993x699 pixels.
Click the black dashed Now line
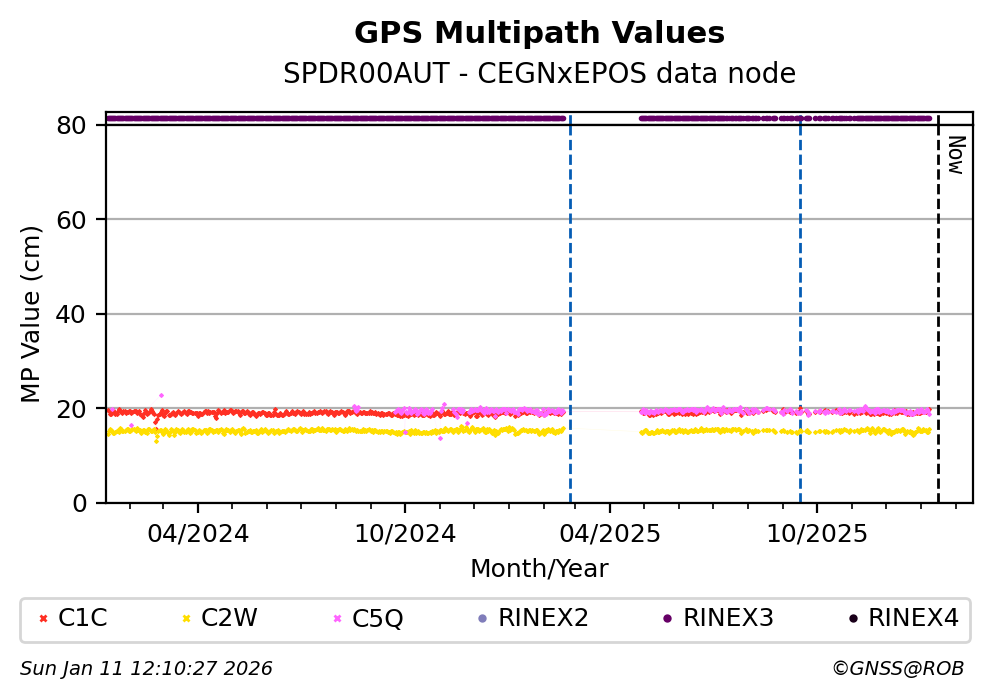tap(938, 300)
